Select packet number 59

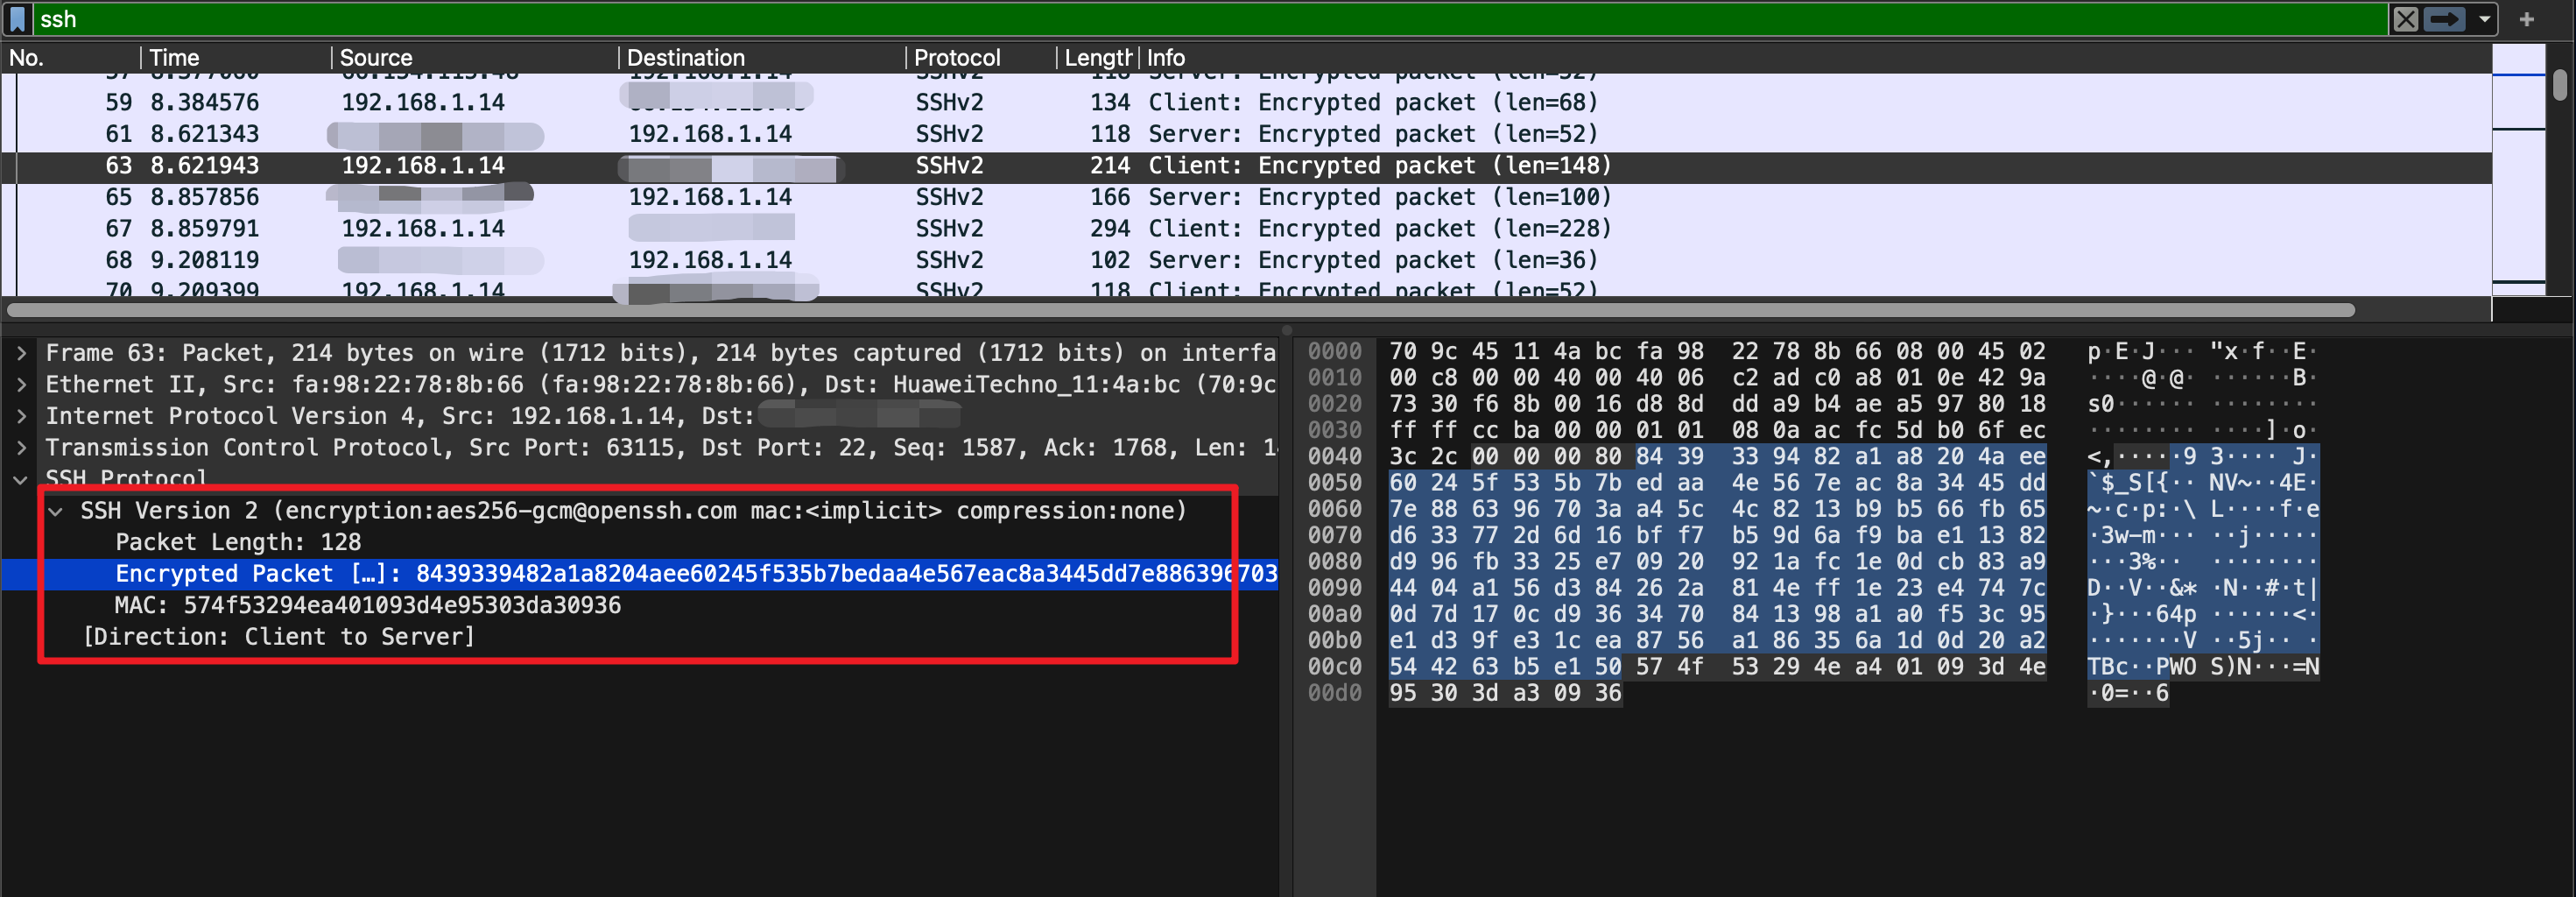coord(1246,102)
